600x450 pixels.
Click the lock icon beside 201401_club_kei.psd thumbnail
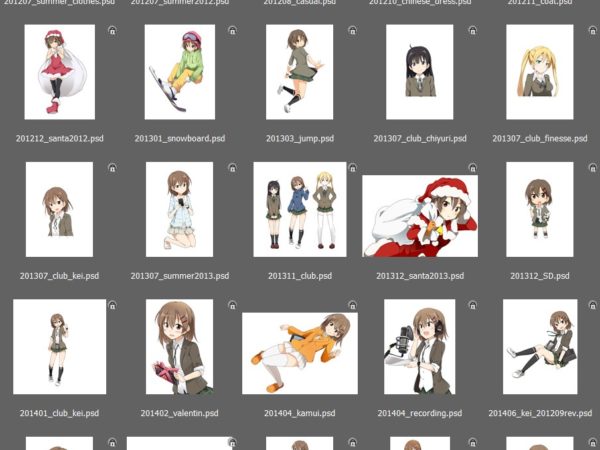point(112,305)
